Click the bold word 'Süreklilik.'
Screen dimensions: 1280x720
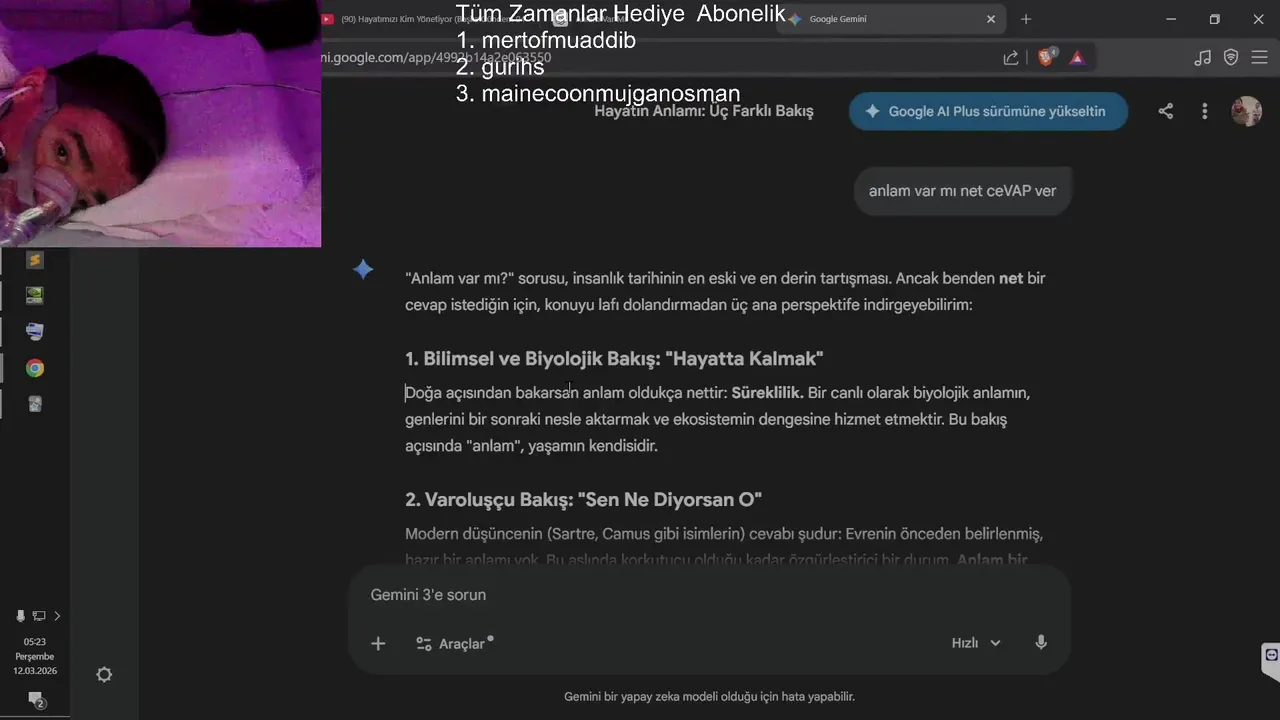(x=767, y=393)
